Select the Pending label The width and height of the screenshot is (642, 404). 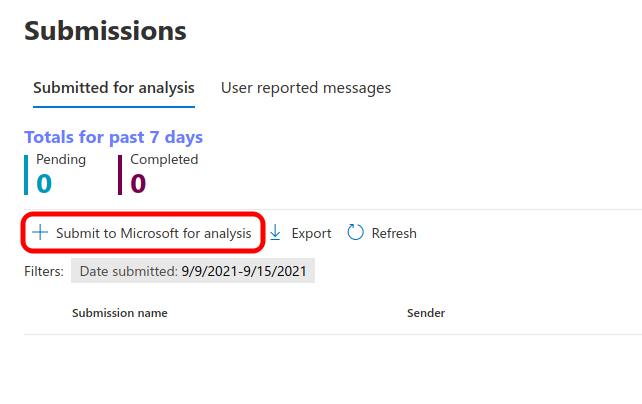tap(61, 160)
